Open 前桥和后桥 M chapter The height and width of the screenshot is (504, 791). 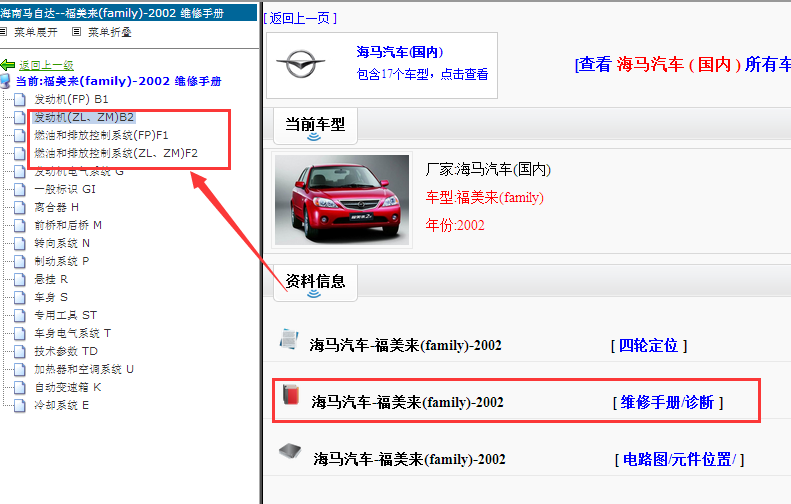[x=68, y=225]
